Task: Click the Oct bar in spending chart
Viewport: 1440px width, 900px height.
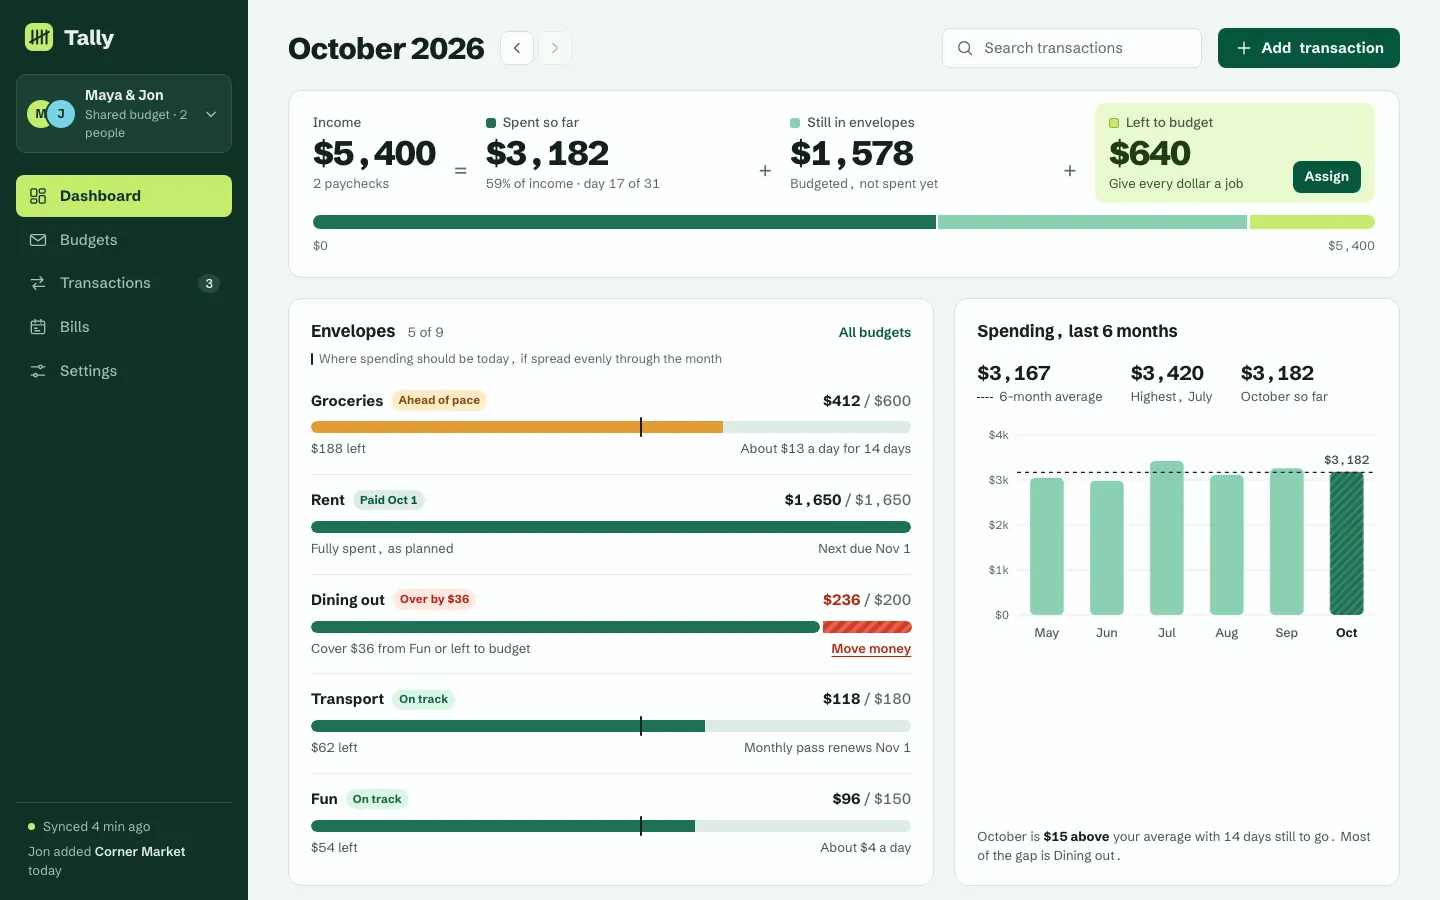Action: (x=1347, y=543)
